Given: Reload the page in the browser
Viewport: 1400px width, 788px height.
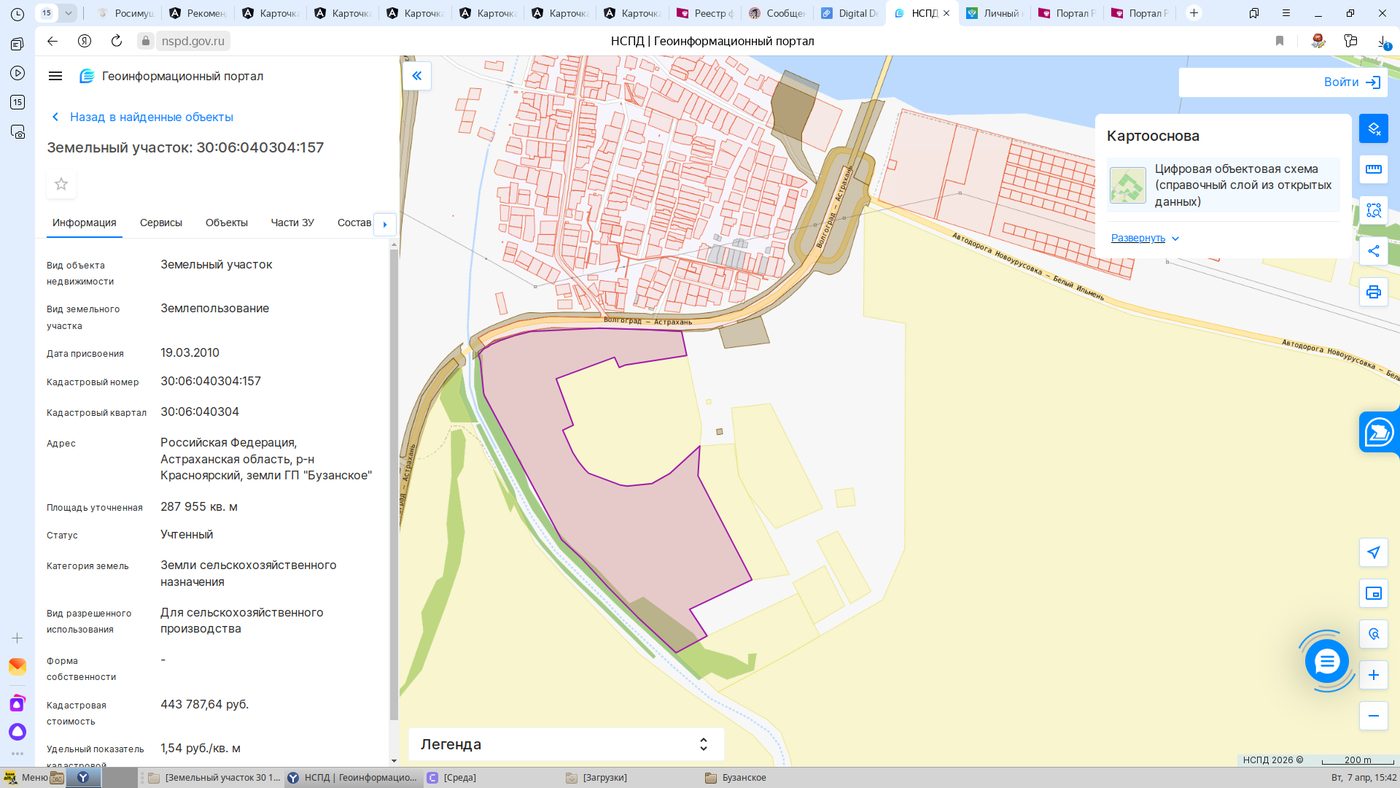Looking at the screenshot, I should (x=116, y=41).
